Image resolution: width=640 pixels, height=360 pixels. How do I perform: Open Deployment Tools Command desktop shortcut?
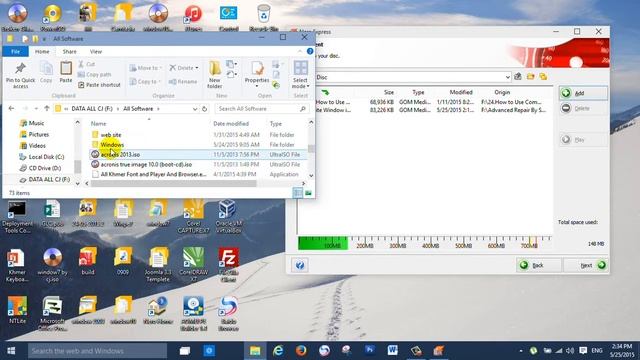click(x=17, y=216)
